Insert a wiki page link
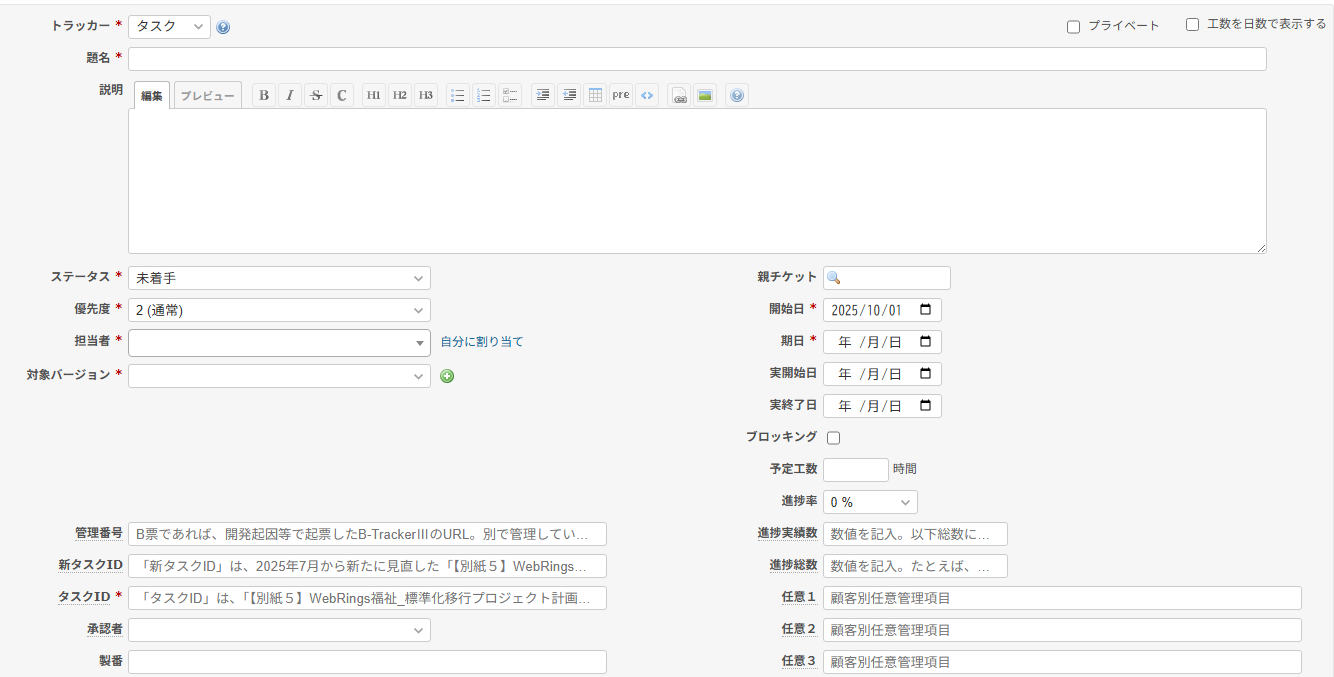This screenshot has width=1334, height=677. coord(679,95)
